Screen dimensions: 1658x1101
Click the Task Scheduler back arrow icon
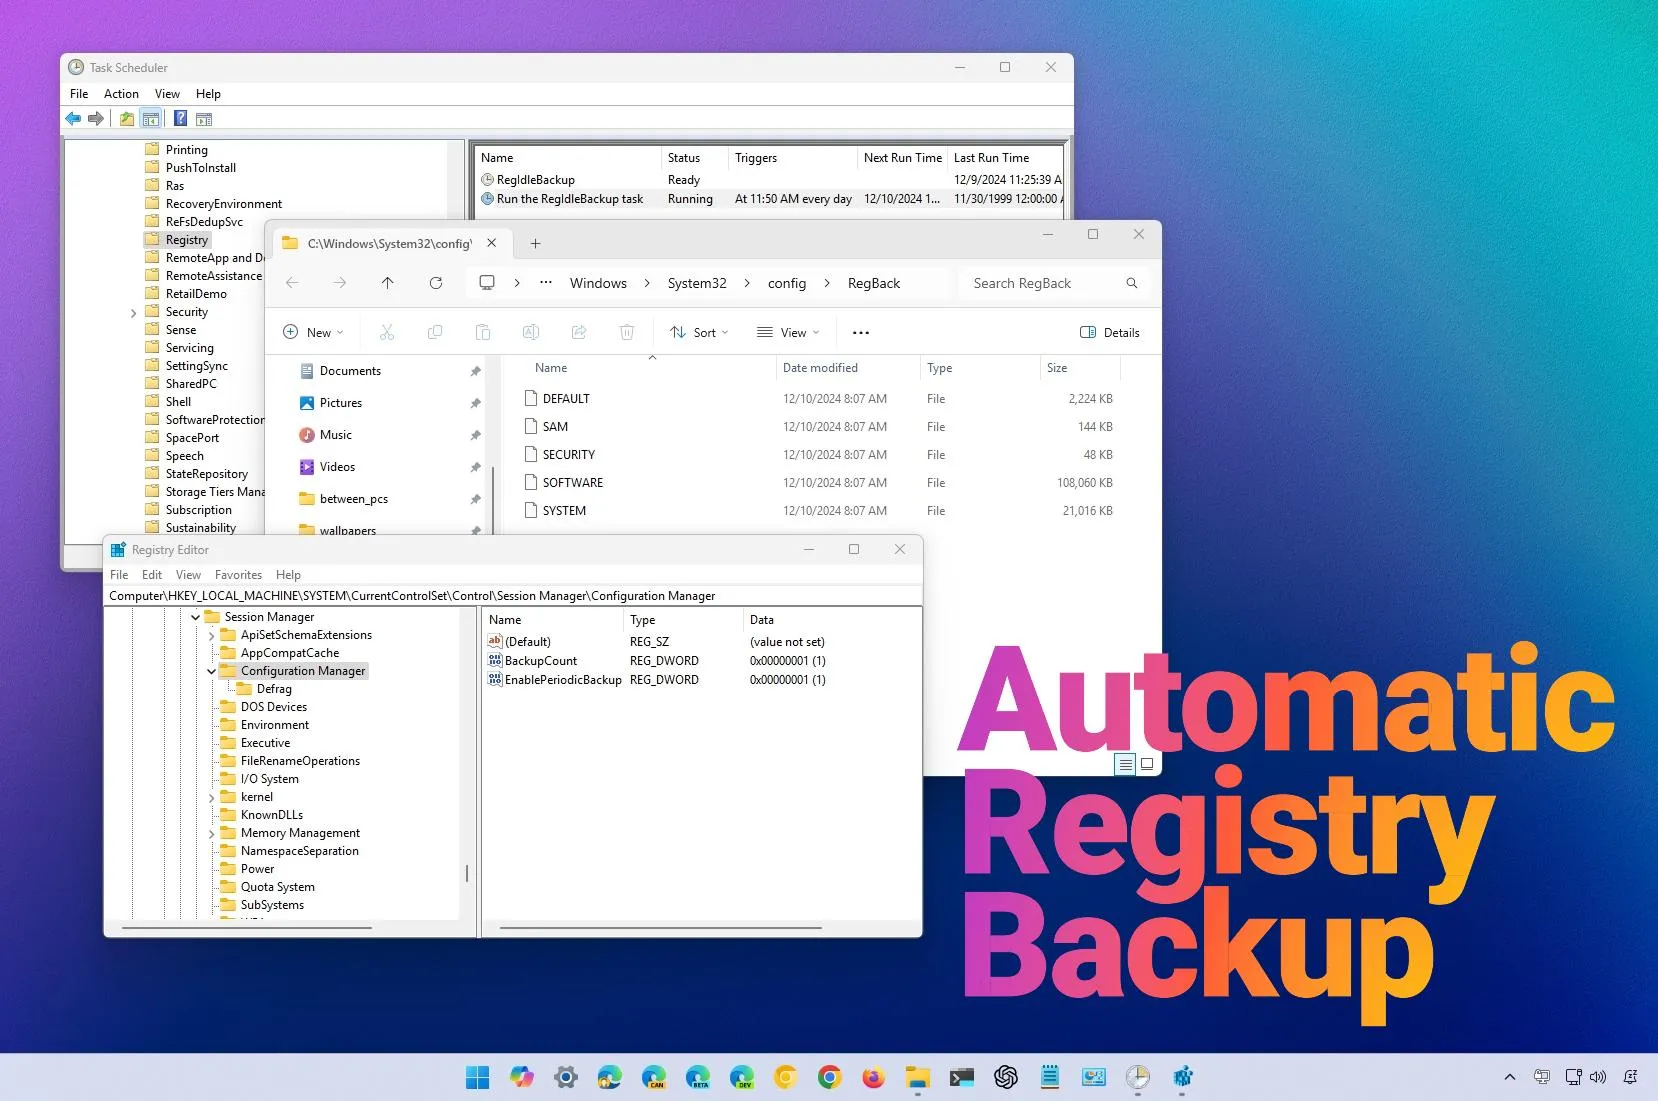click(73, 119)
